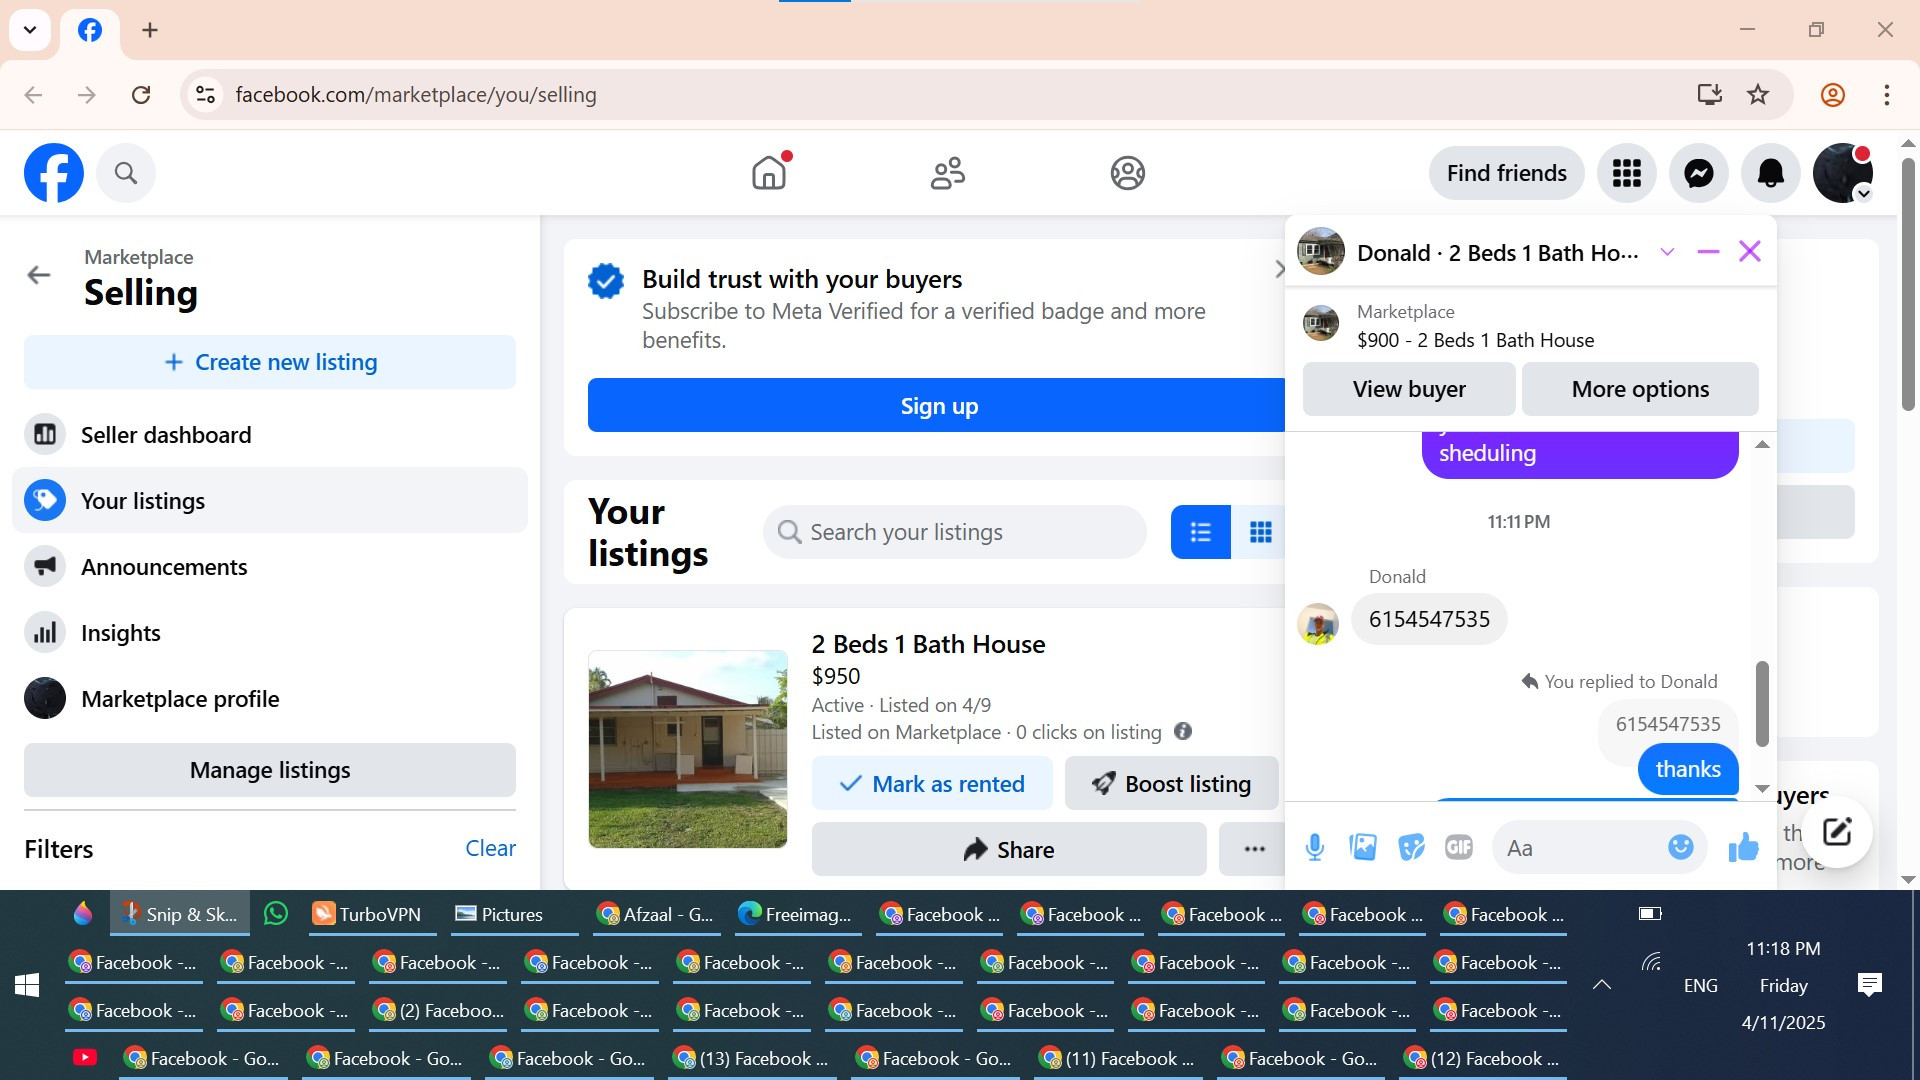Viewport: 1920px width, 1080px height.
Task: Click the chat scrollbar thumb
Action: (1762, 703)
